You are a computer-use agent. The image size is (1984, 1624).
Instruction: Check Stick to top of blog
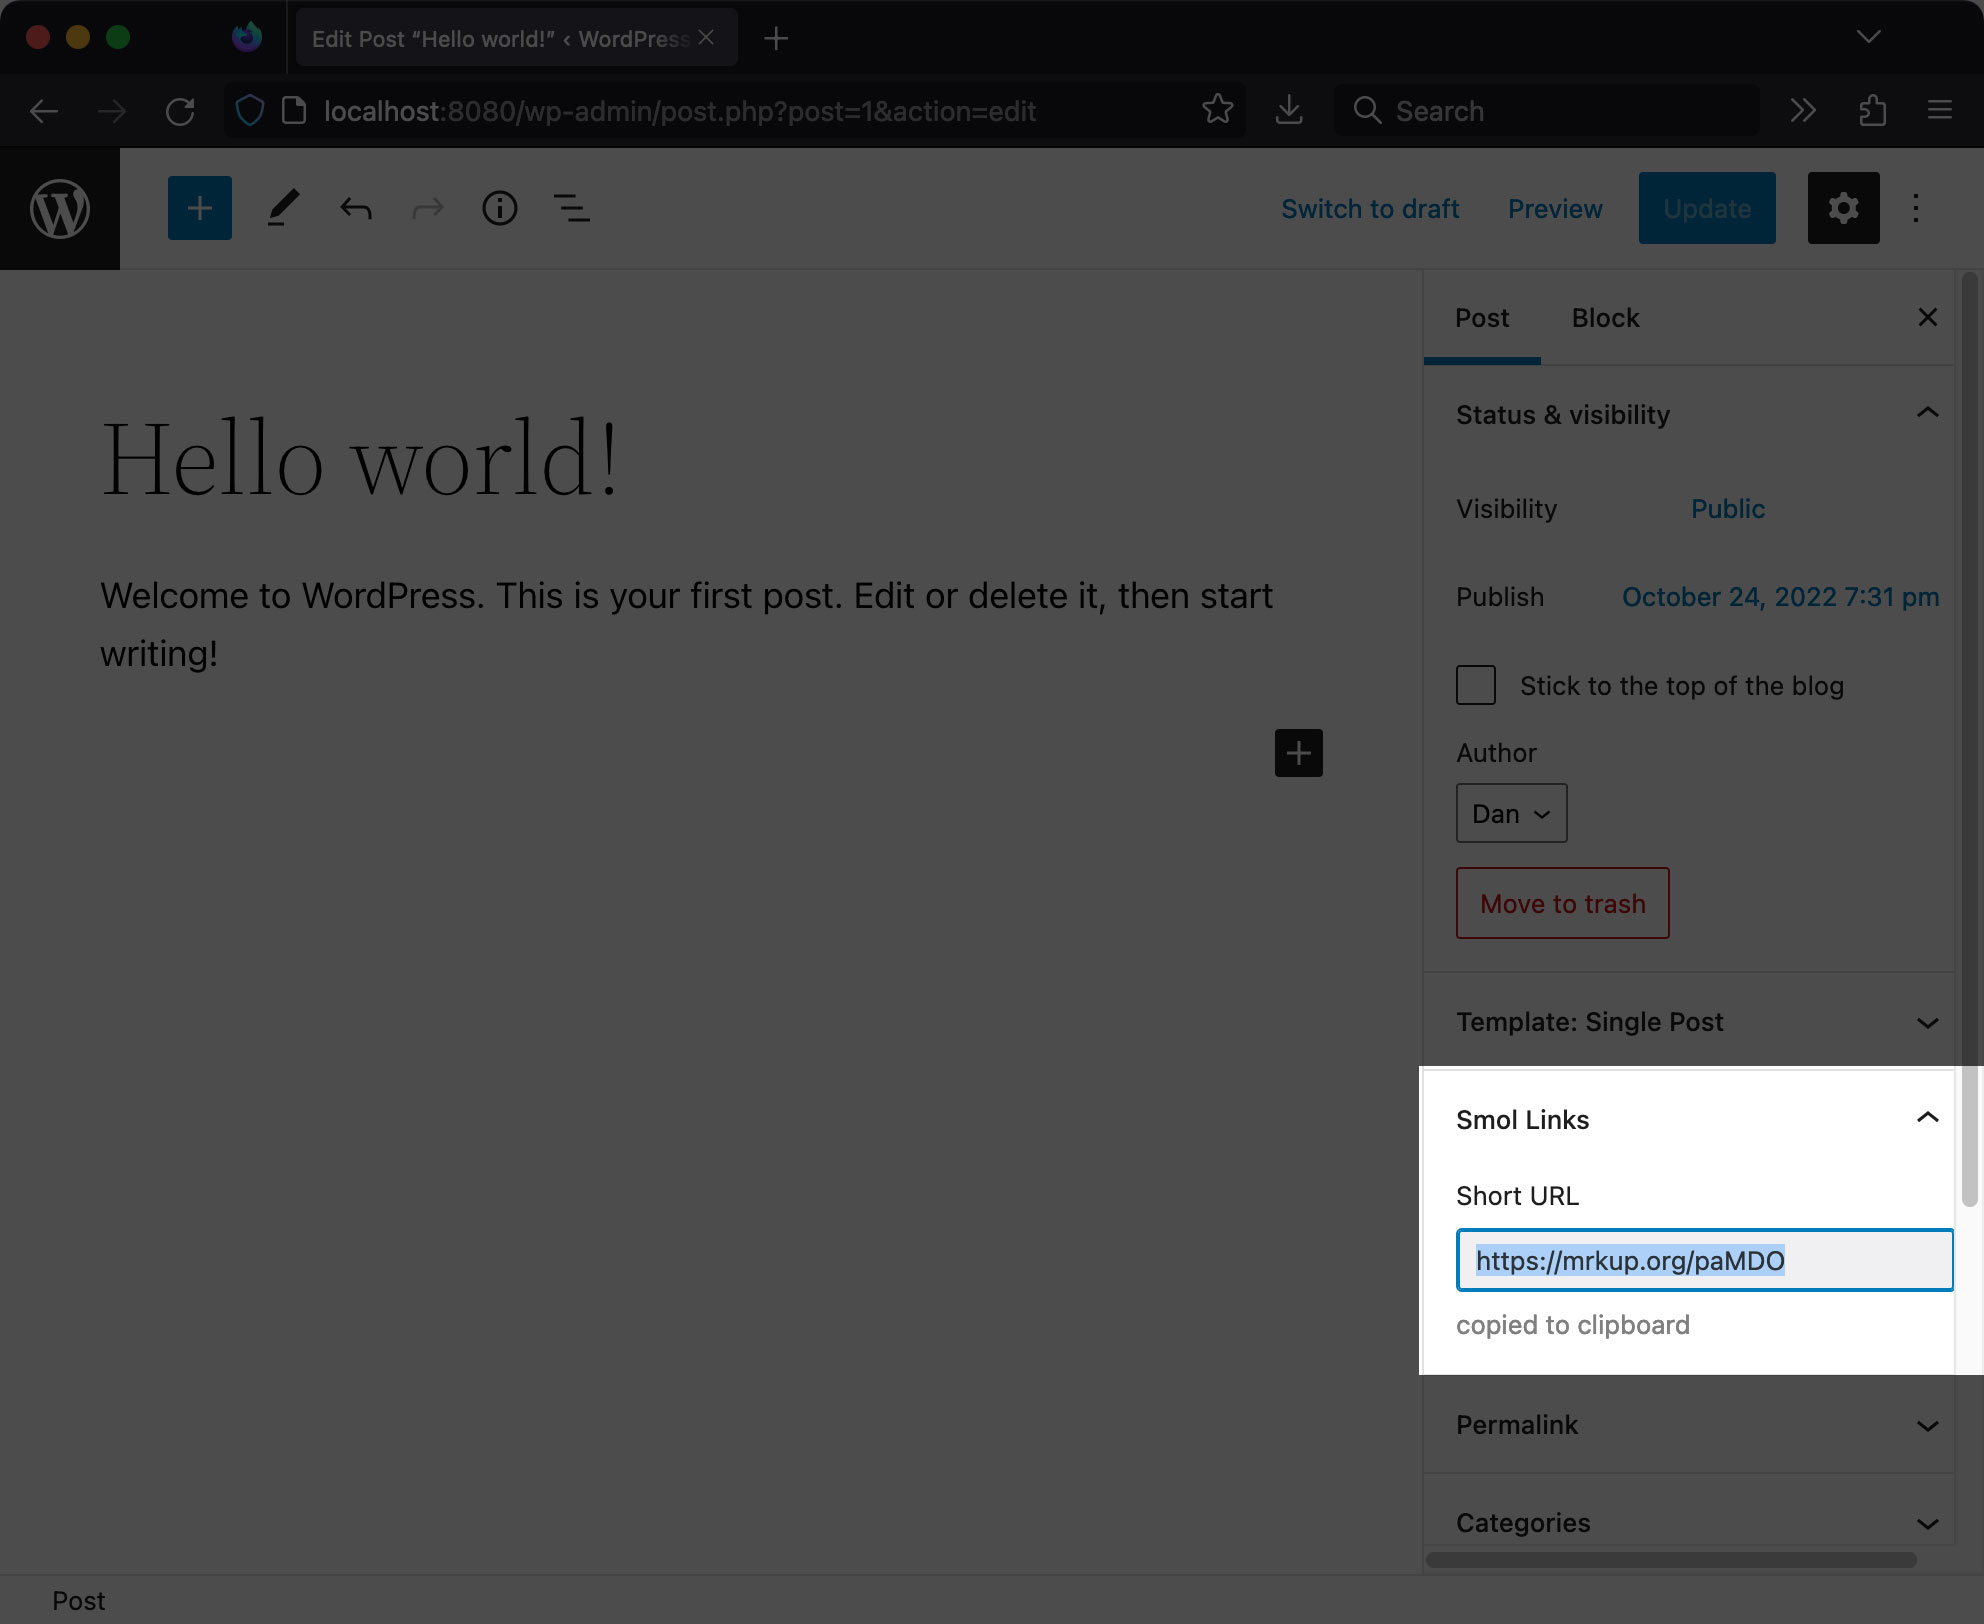click(1475, 686)
